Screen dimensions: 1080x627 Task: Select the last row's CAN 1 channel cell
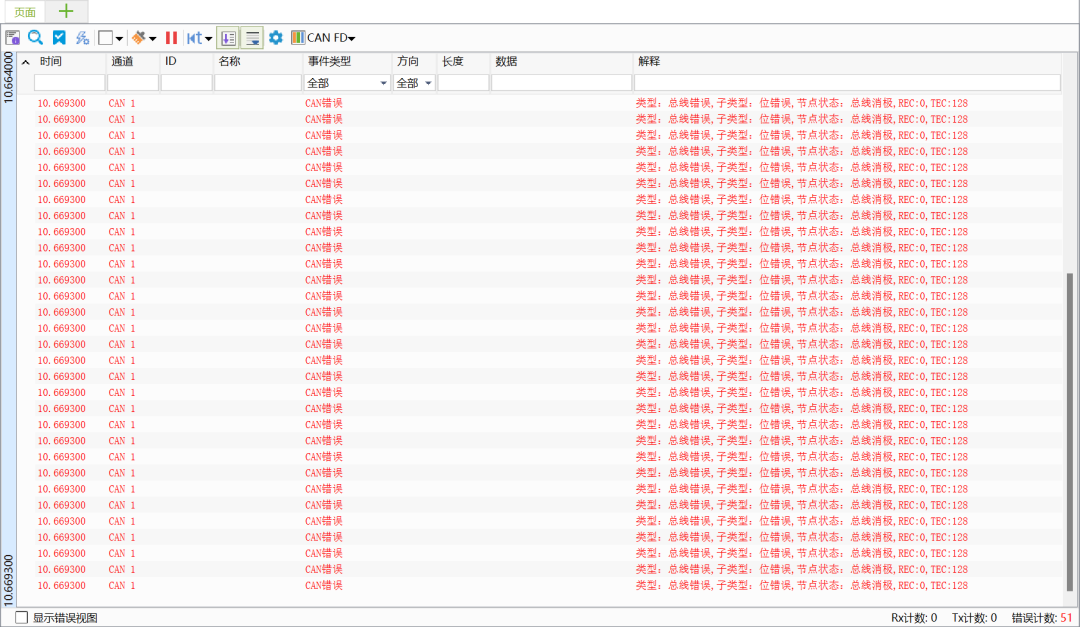(x=122, y=586)
